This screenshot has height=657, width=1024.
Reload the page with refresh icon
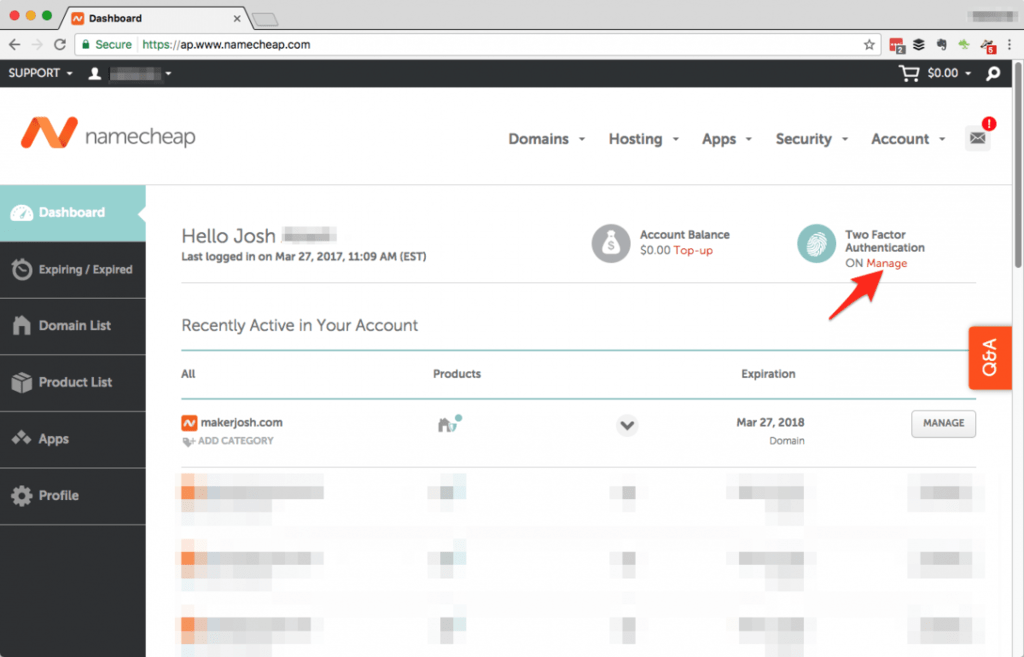click(x=60, y=44)
